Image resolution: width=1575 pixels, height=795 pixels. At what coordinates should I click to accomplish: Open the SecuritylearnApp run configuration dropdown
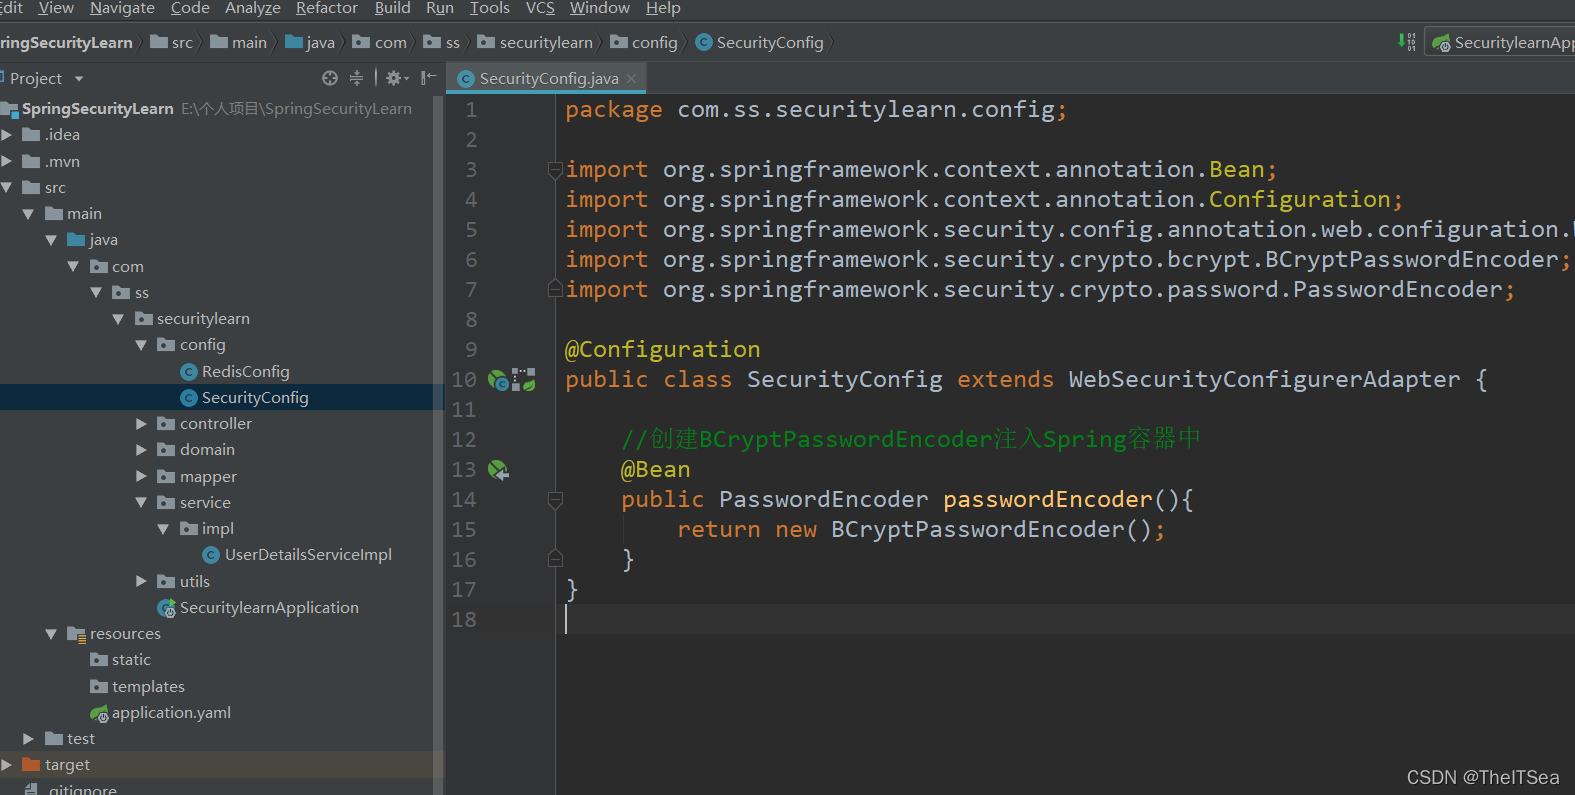(1500, 42)
